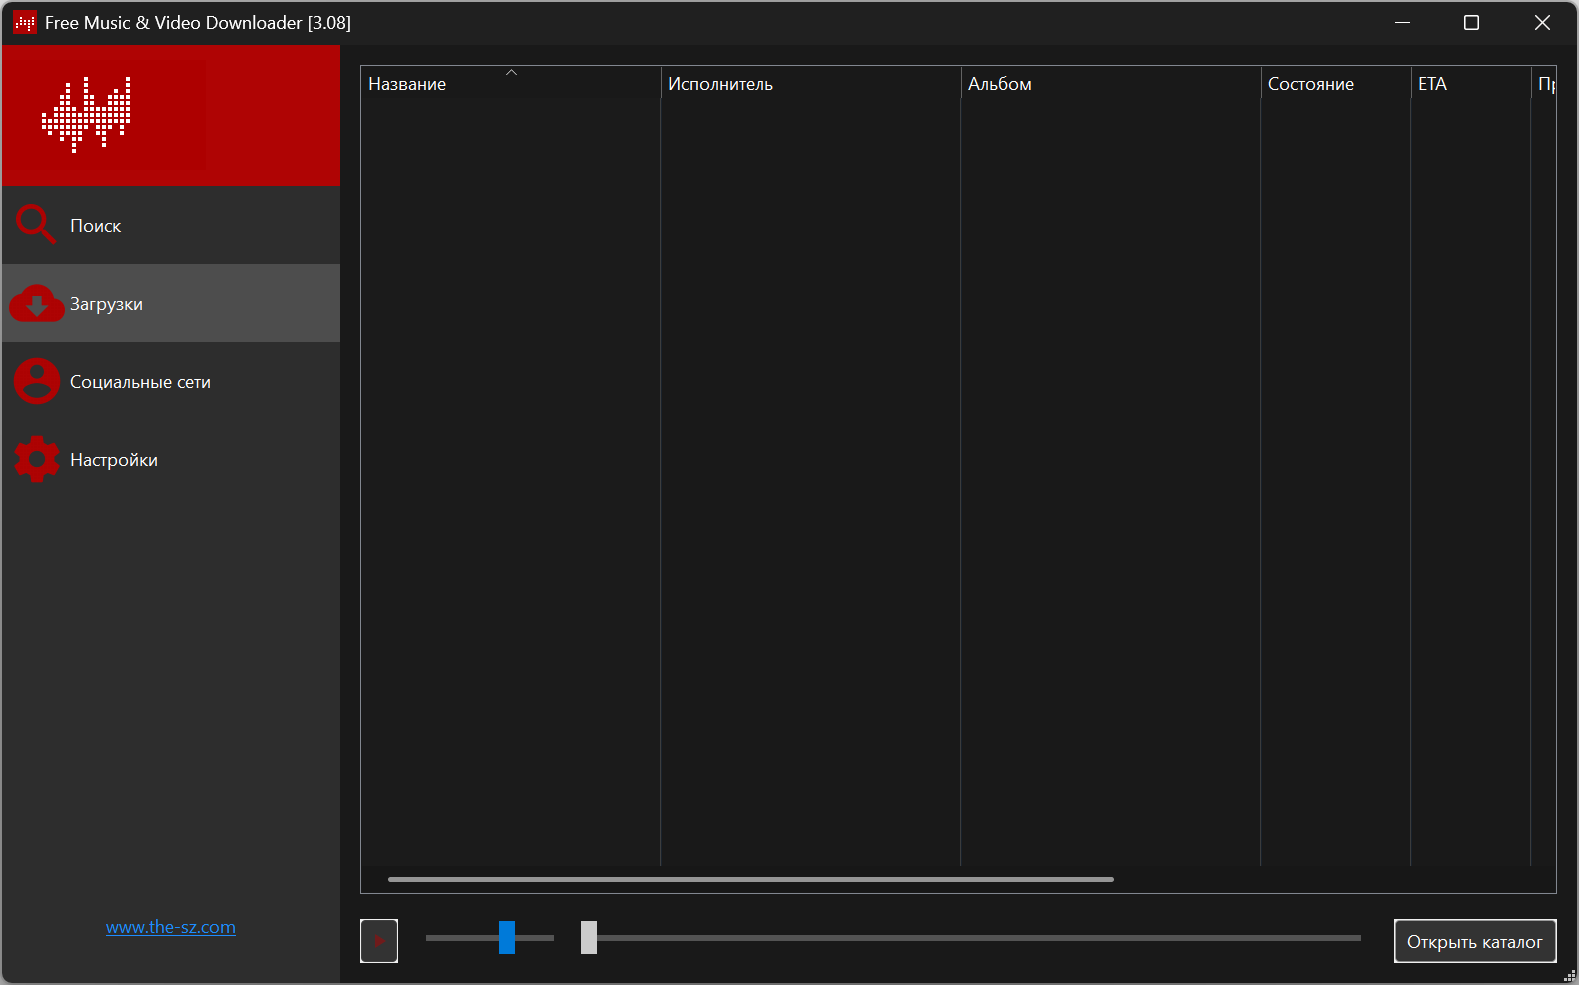Go to the Настройки section
The height and width of the screenshot is (985, 1579).
(114, 460)
